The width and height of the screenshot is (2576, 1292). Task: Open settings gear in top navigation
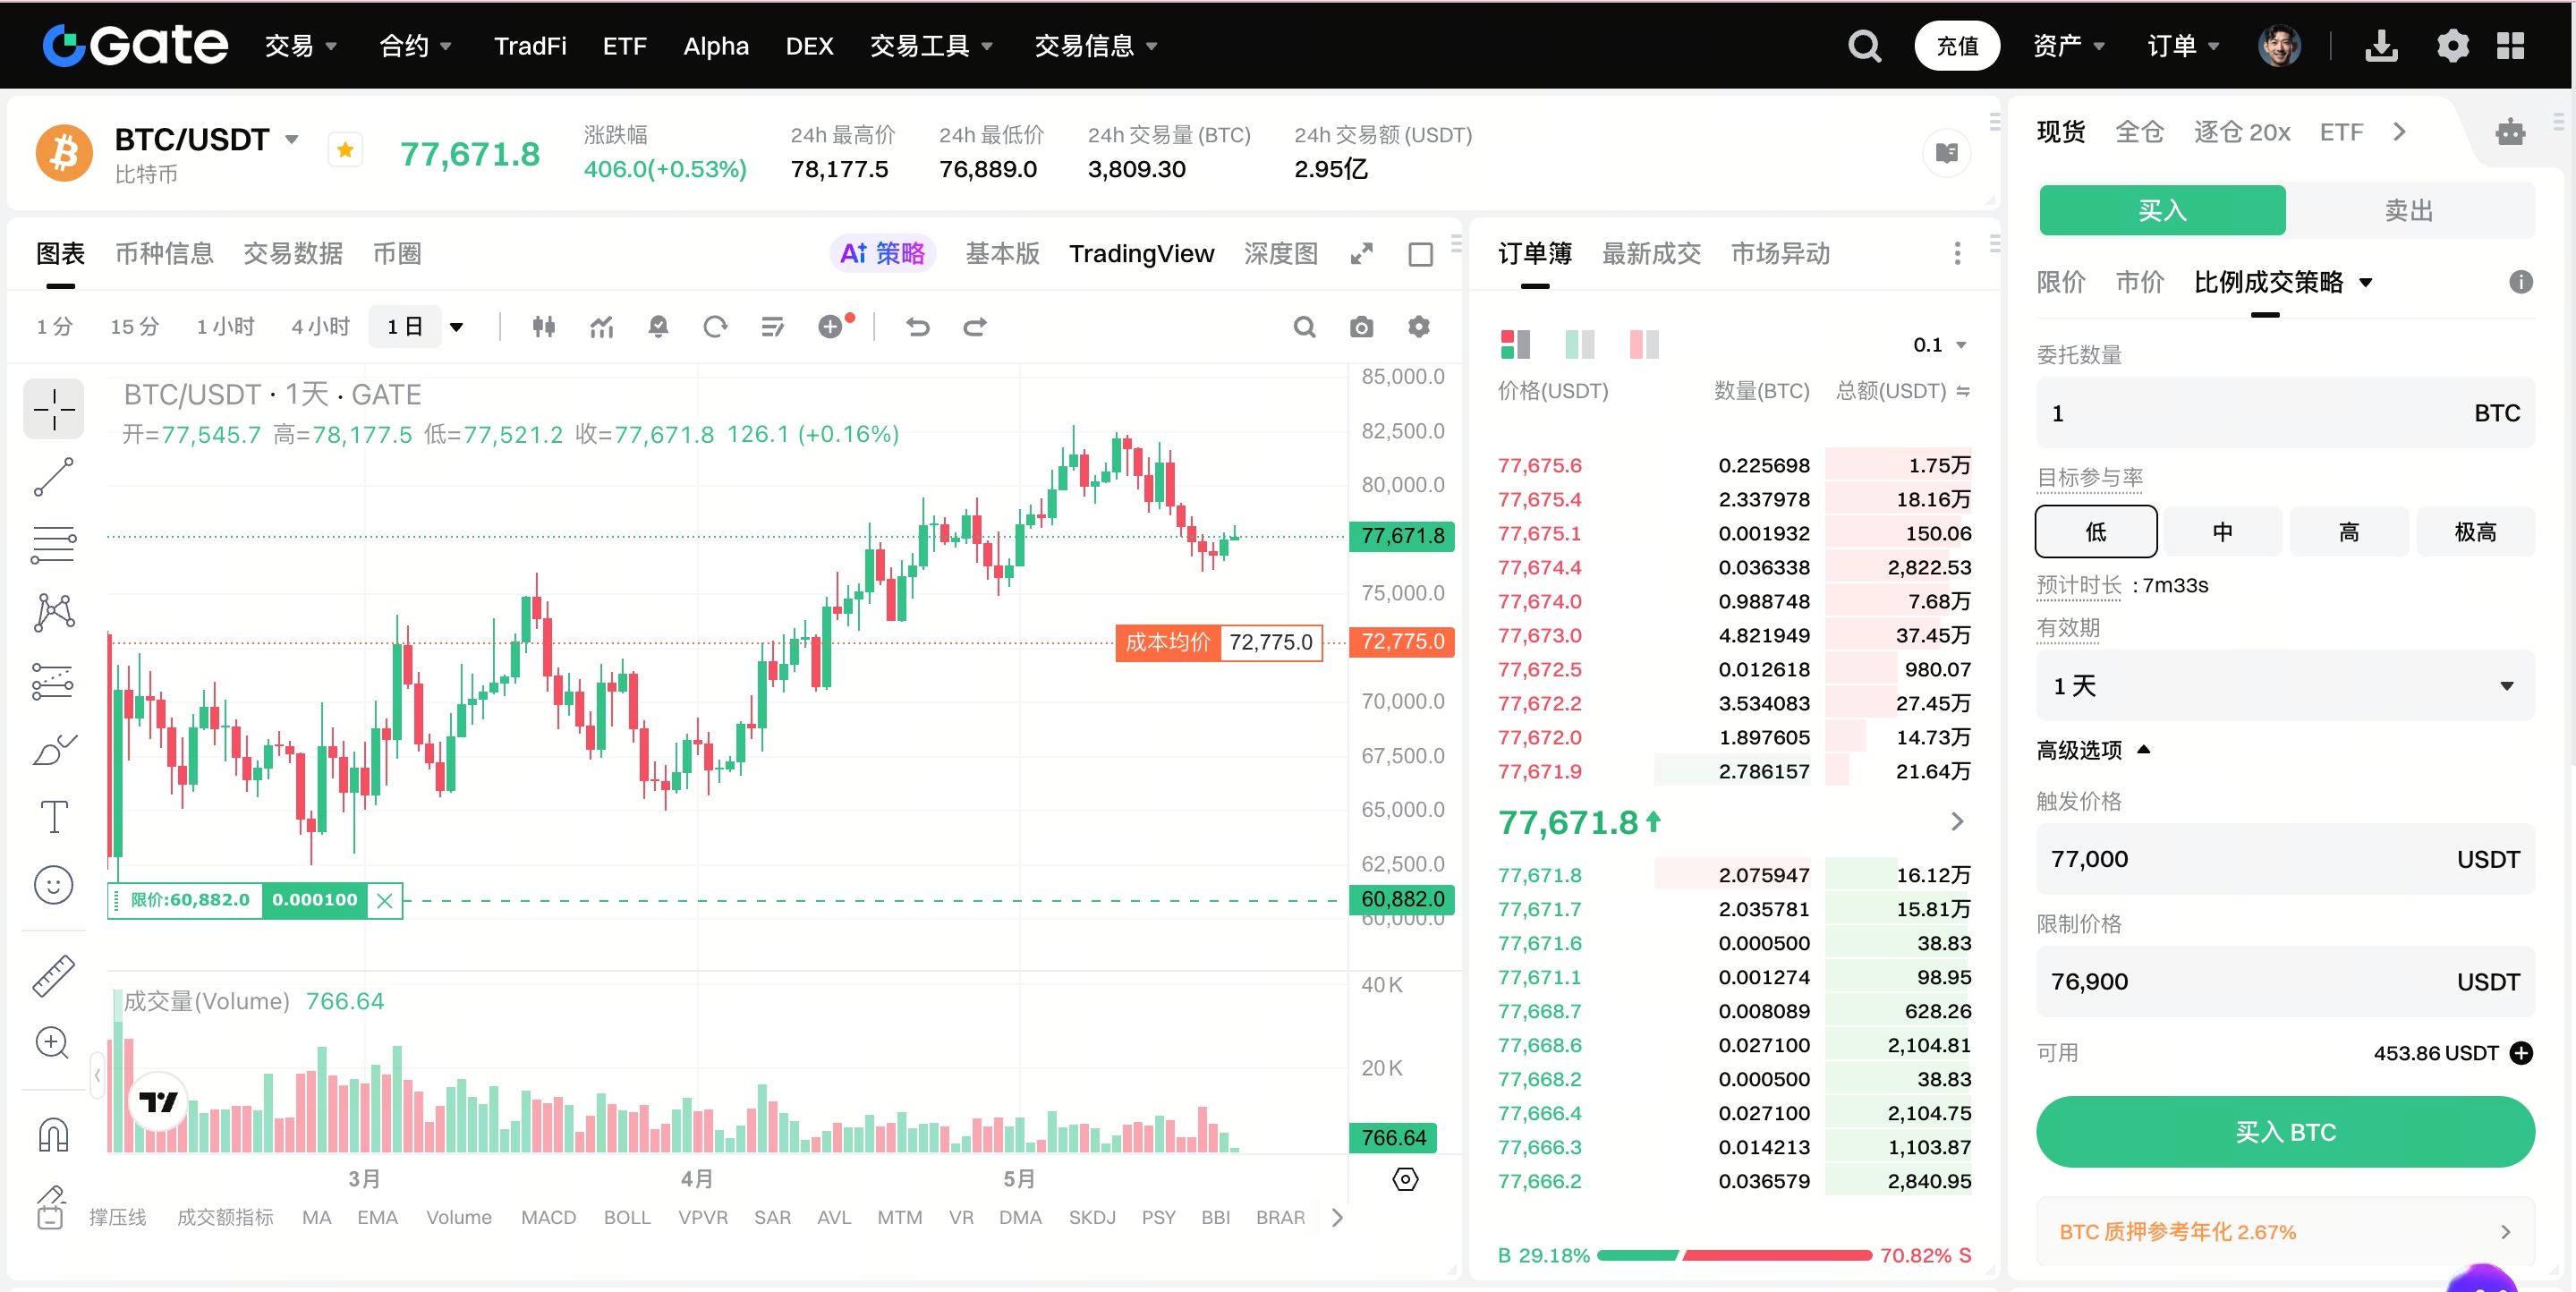point(2452,46)
